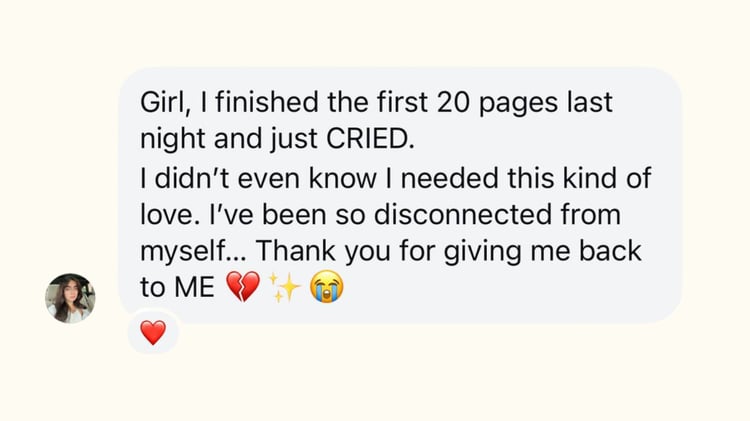This screenshot has width=750, height=421.
Task: Click the word "love" in the message
Action: tap(161, 215)
